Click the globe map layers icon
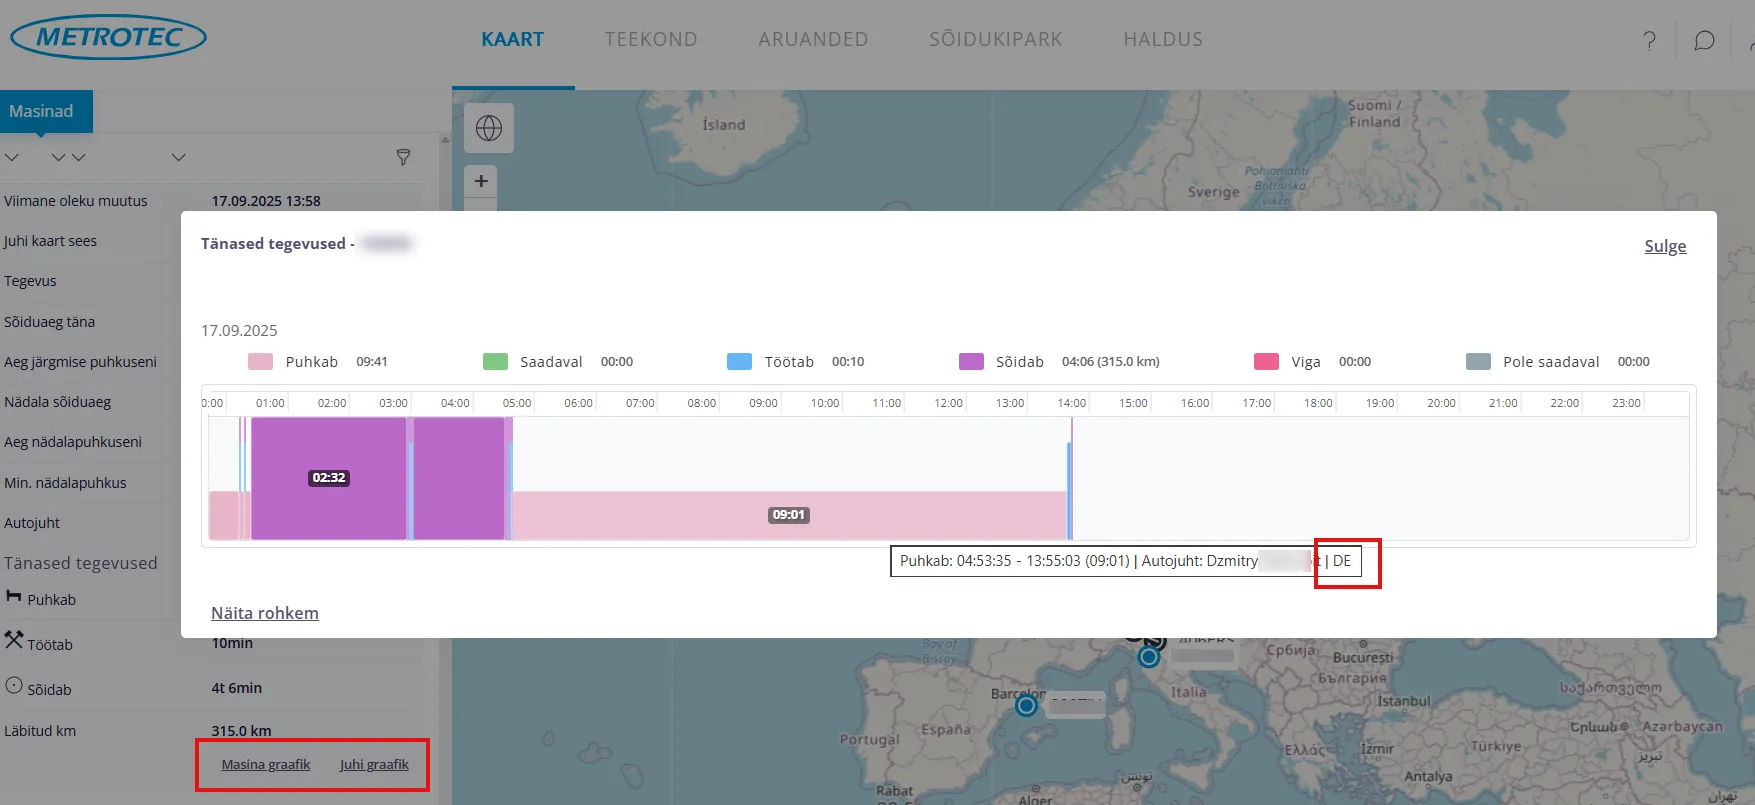The image size is (1755, 805). [x=488, y=128]
